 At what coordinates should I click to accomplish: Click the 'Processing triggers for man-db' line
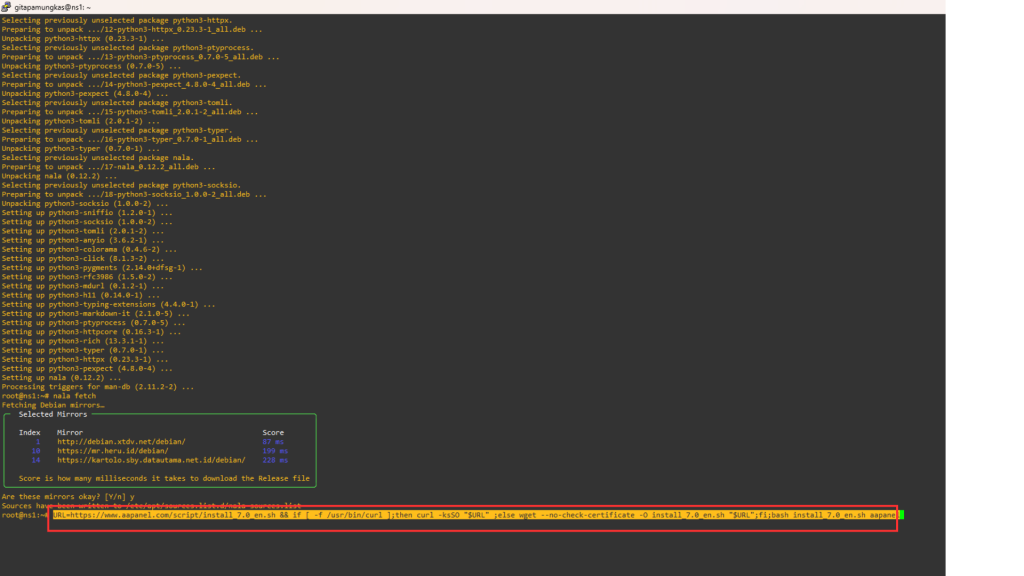coord(97,386)
